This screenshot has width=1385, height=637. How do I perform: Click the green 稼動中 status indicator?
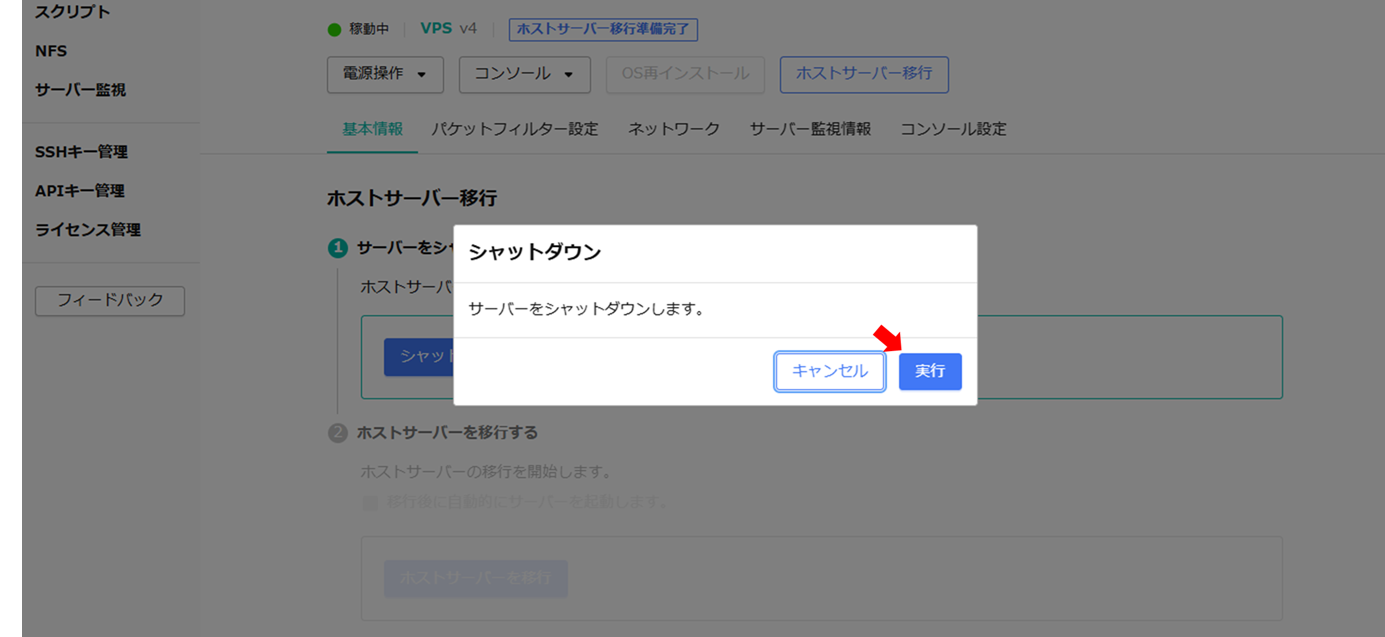pyautogui.click(x=335, y=30)
